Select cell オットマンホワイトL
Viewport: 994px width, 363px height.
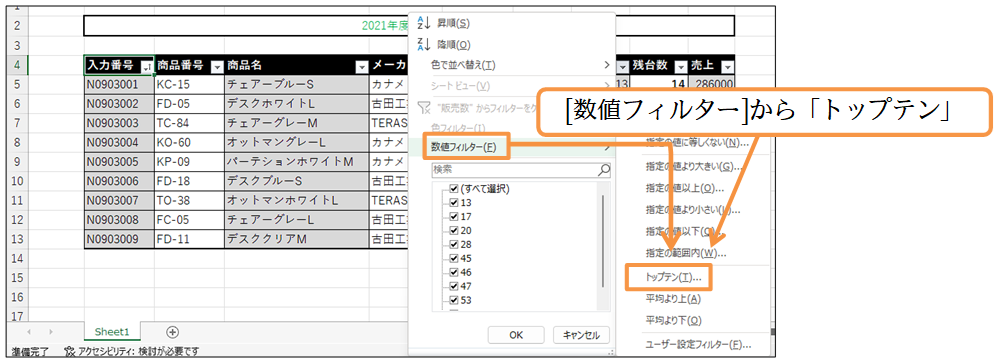tap(297, 200)
